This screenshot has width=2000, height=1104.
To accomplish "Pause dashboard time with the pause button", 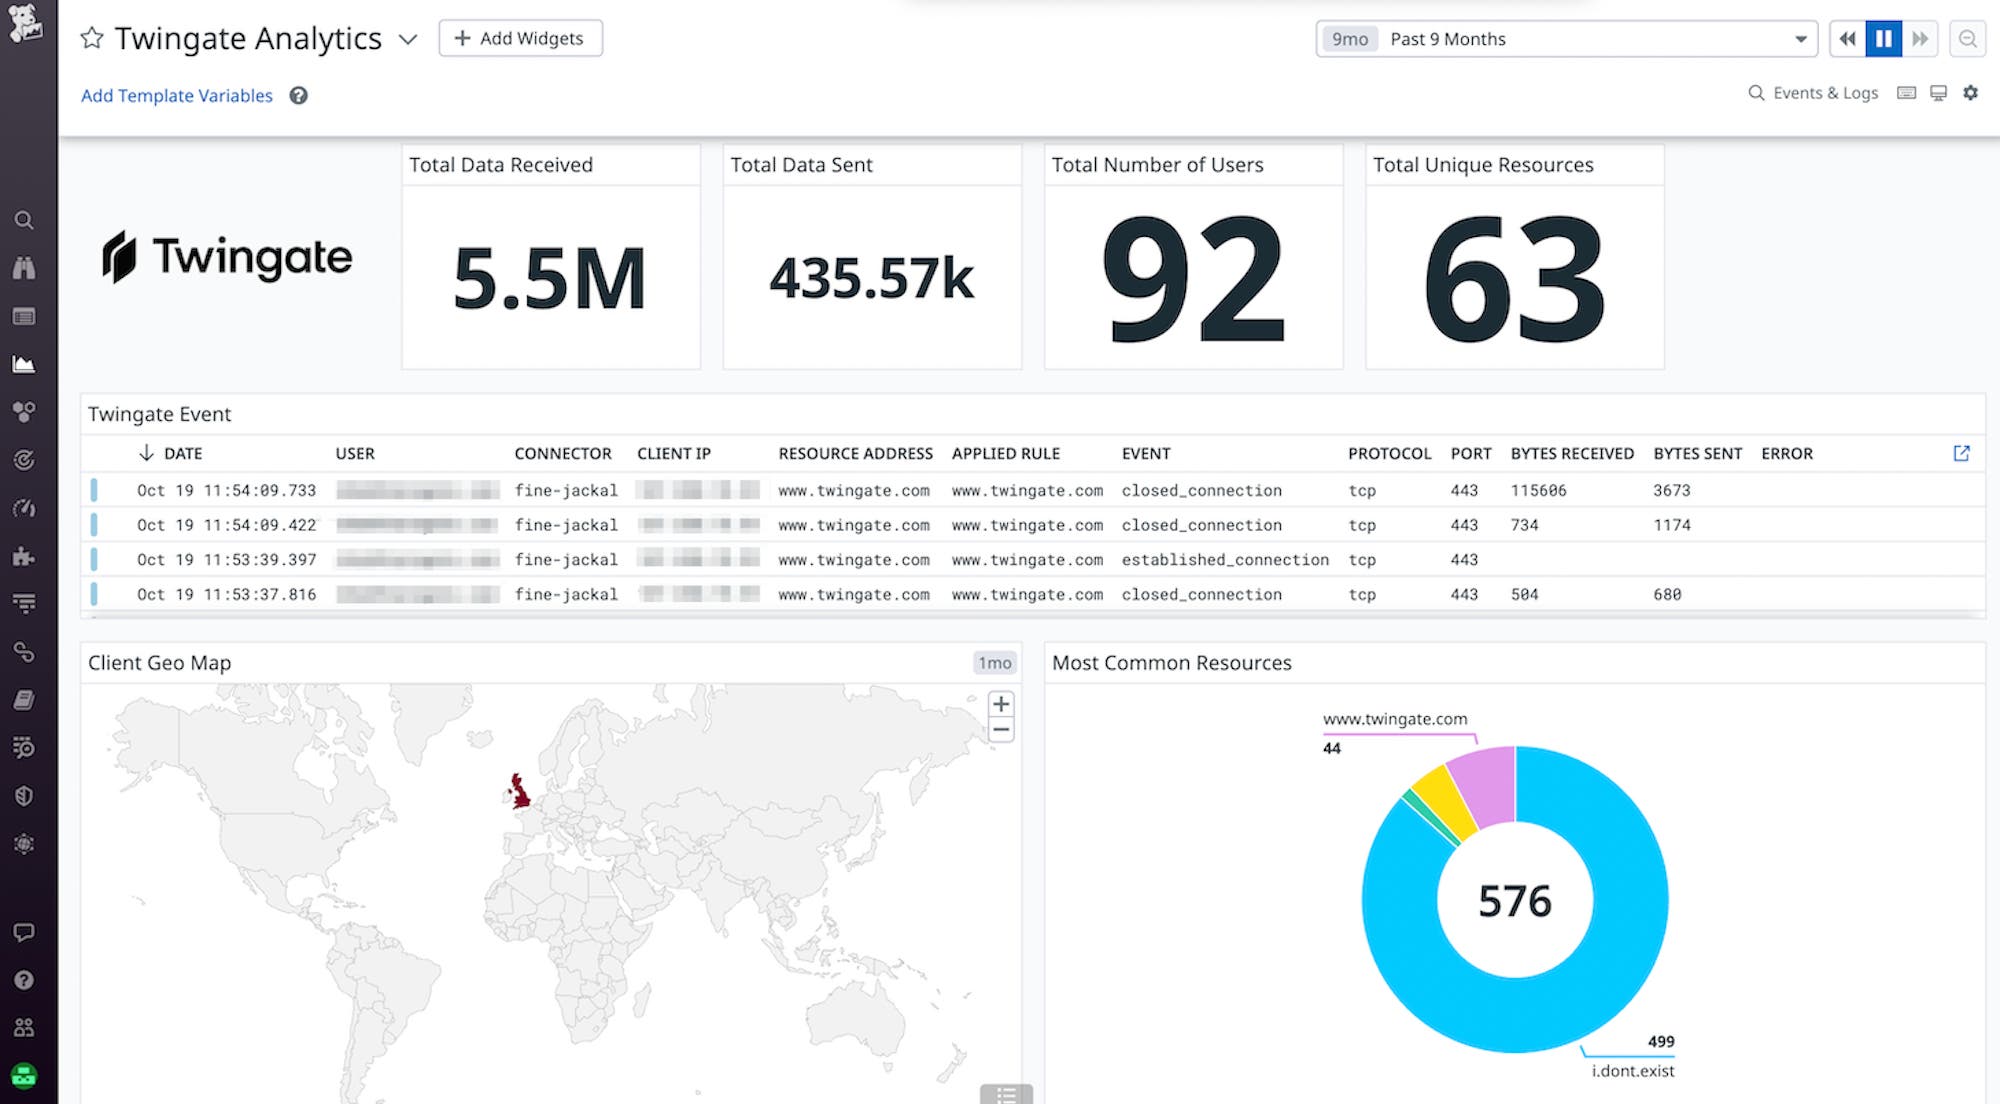I will pos(1884,38).
